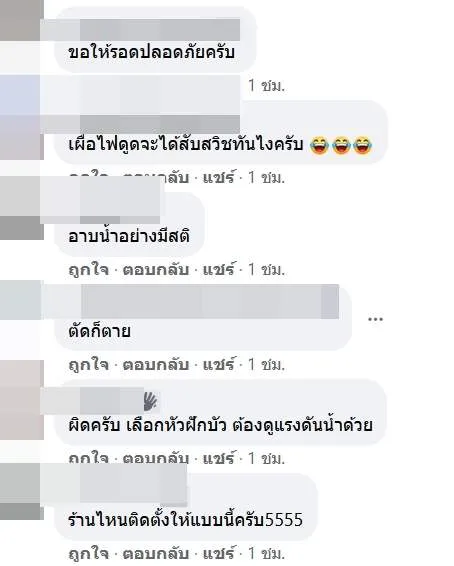Reply to the 'ผิดครับ เลือกหัวฝักบัว' comment
The width and height of the screenshot is (454, 566).
(156, 459)
